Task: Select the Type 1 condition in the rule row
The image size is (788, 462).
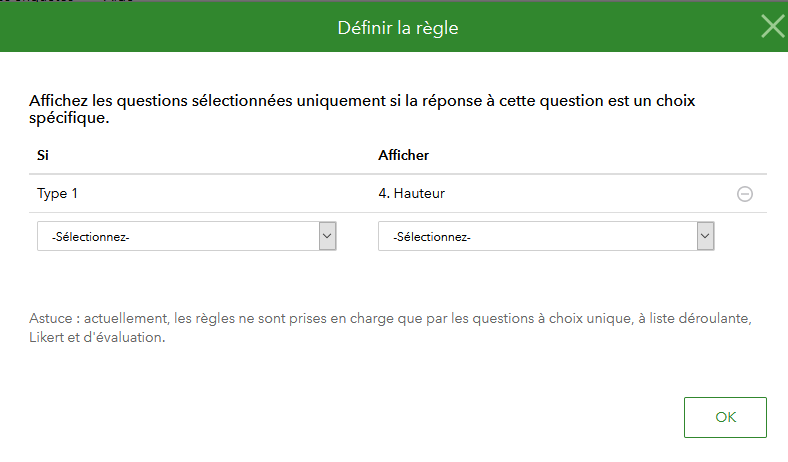Action: point(57,194)
